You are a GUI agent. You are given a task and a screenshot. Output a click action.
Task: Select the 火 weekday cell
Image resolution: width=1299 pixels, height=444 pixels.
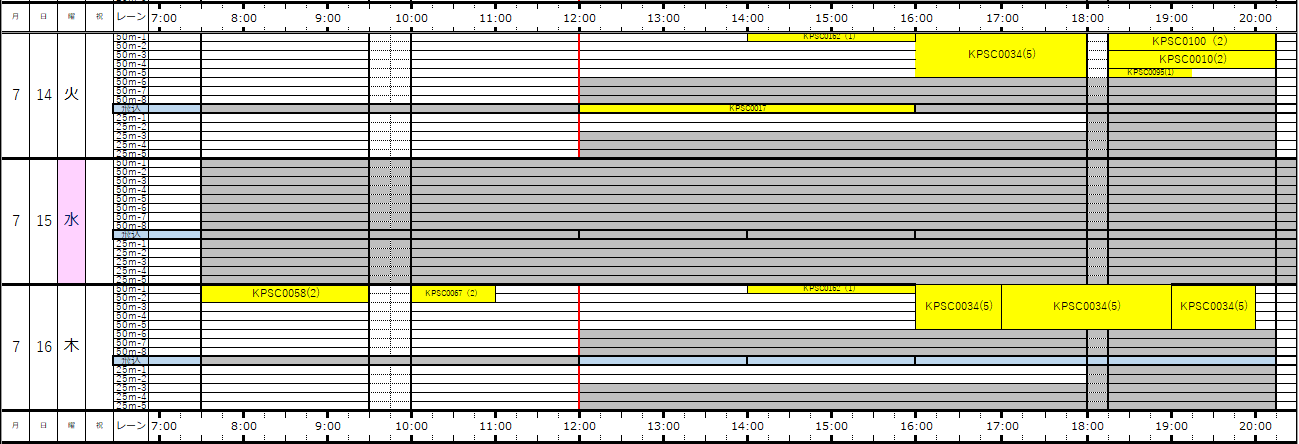click(72, 95)
